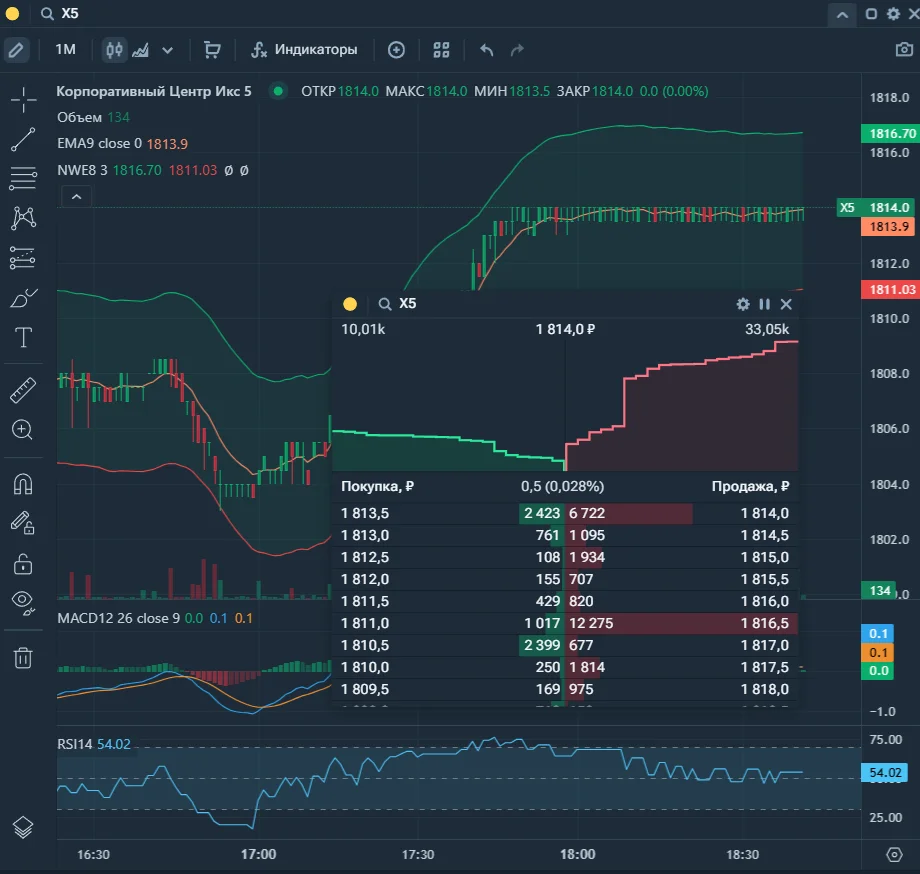Image resolution: width=920 pixels, height=874 pixels.
Task: Select the pattern drawing tool
Action: pos(23,218)
